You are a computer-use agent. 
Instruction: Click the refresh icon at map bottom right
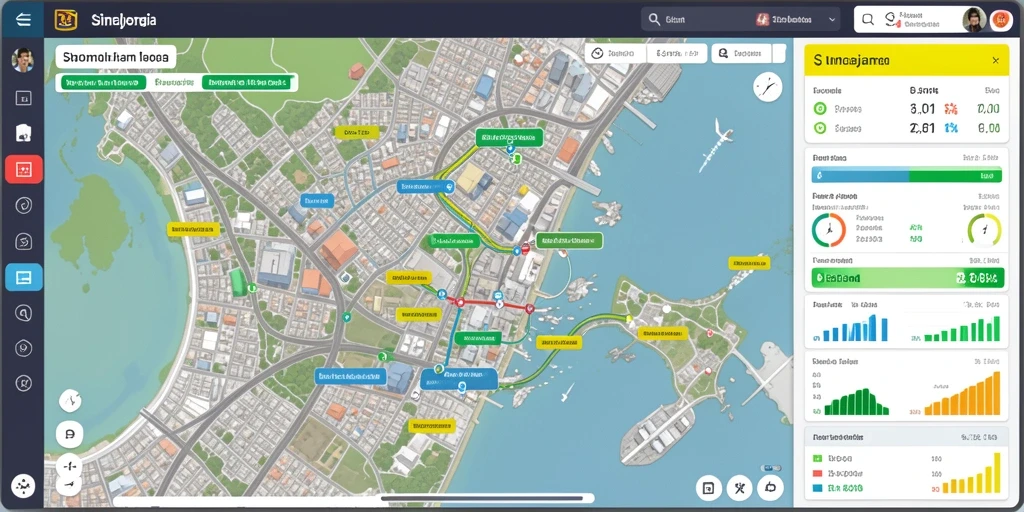coord(770,487)
